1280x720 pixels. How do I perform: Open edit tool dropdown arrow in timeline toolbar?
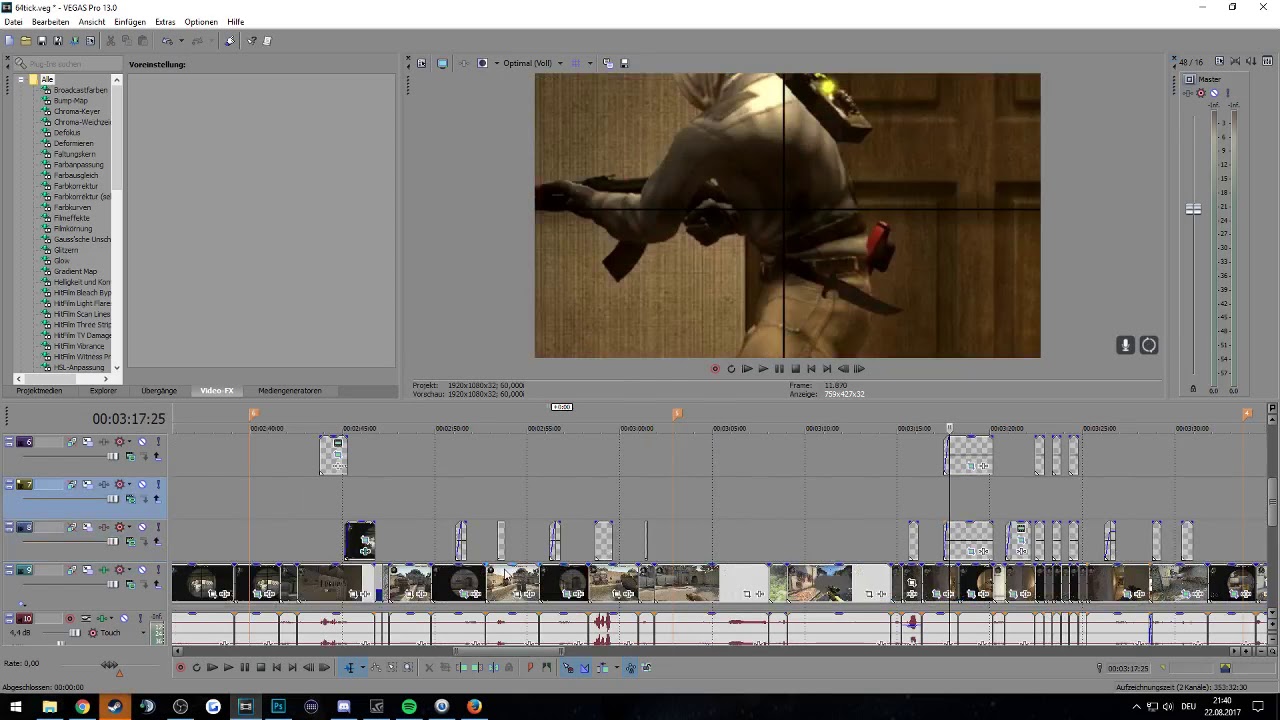tap(363, 668)
